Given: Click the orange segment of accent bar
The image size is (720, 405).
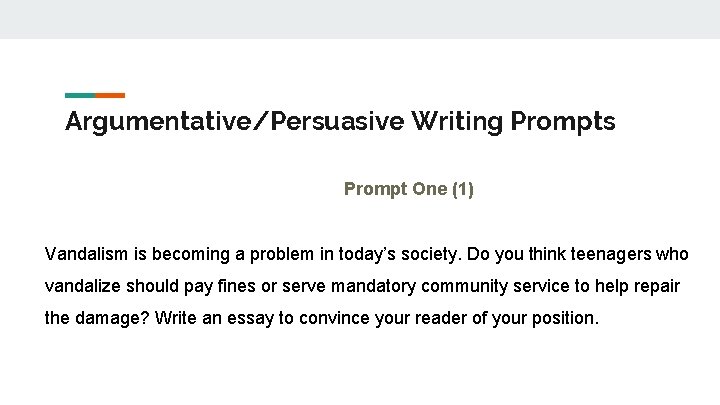Looking at the screenshot, I should coord(111,95).
